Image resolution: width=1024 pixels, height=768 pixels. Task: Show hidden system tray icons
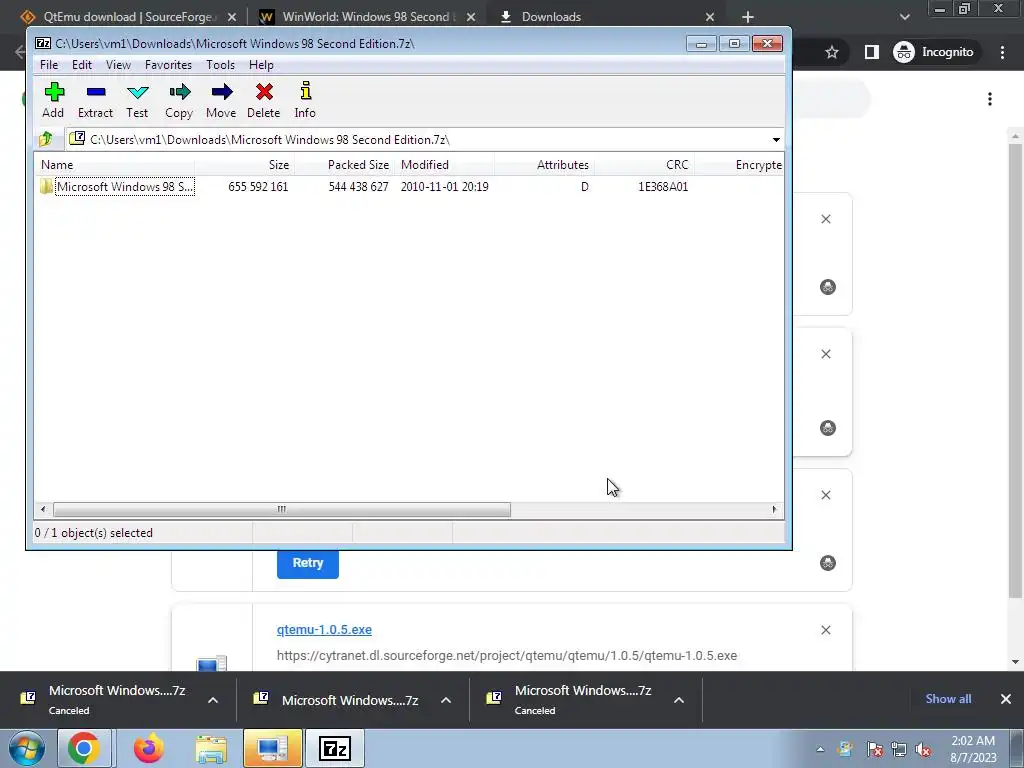pos(820,749)
